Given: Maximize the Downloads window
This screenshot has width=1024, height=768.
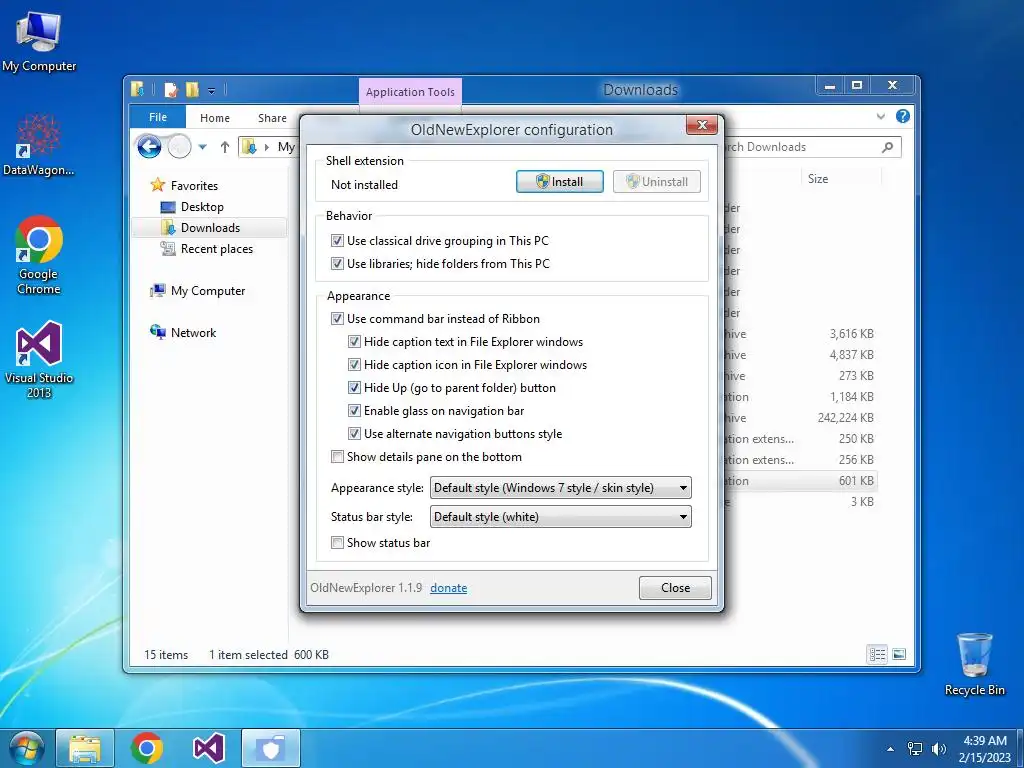Looking at the screenshot, I should point(857,85).
